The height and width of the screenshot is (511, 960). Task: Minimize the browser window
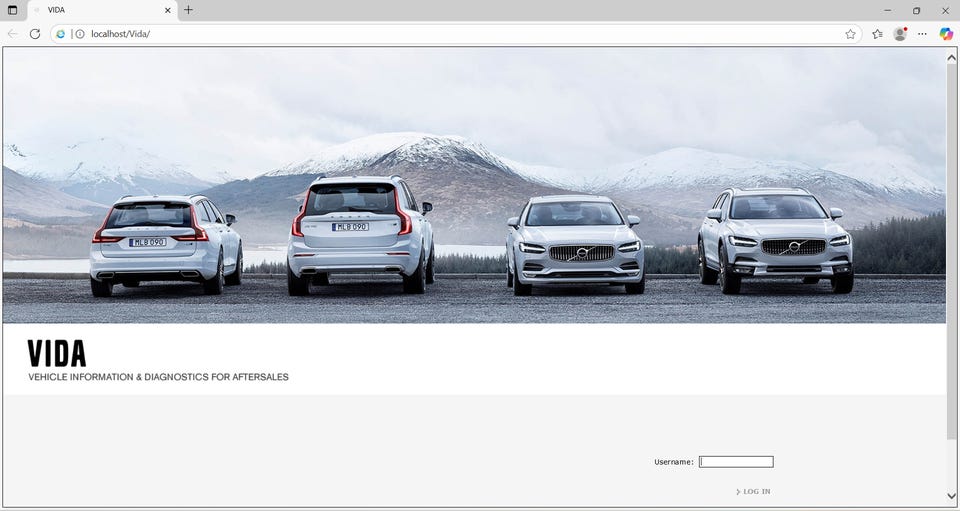click(888, 10)
